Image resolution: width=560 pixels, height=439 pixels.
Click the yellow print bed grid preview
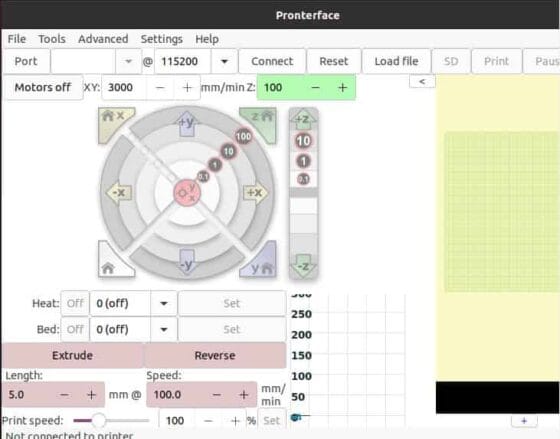pyautogui.click(x=501, y=212)
